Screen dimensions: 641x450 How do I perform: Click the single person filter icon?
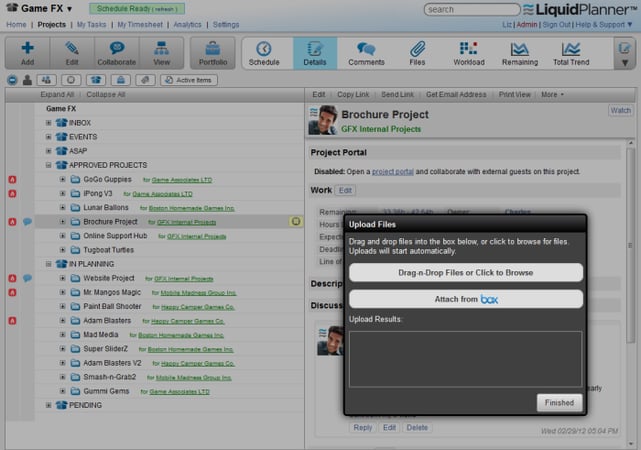coord(27,80)
